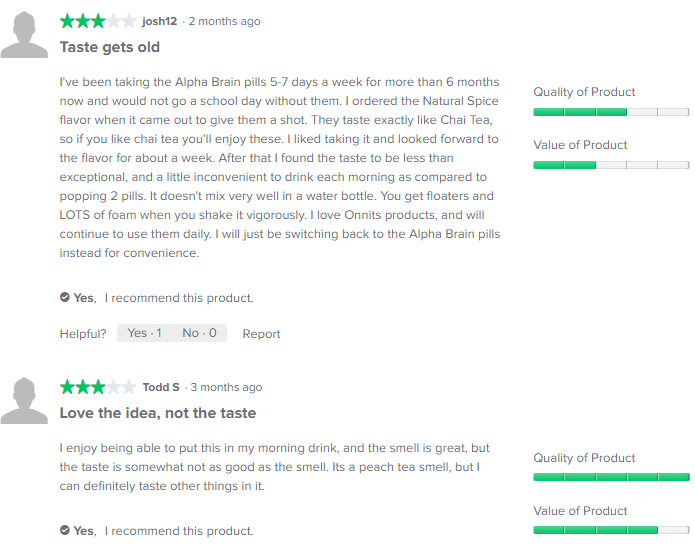Click the 'Helpful?' label
The width and height of the screenshot is (695, 545).
click(83, 334)
